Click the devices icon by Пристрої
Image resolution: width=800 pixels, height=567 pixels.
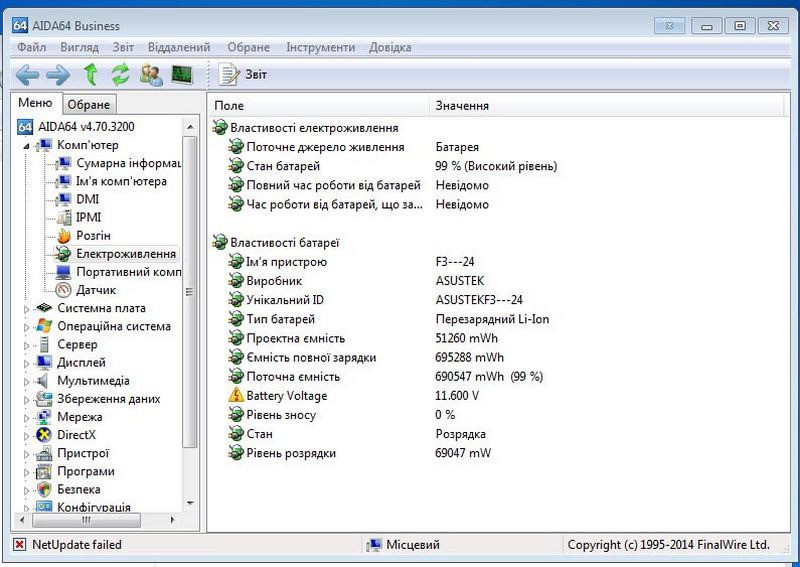(44, 453)
